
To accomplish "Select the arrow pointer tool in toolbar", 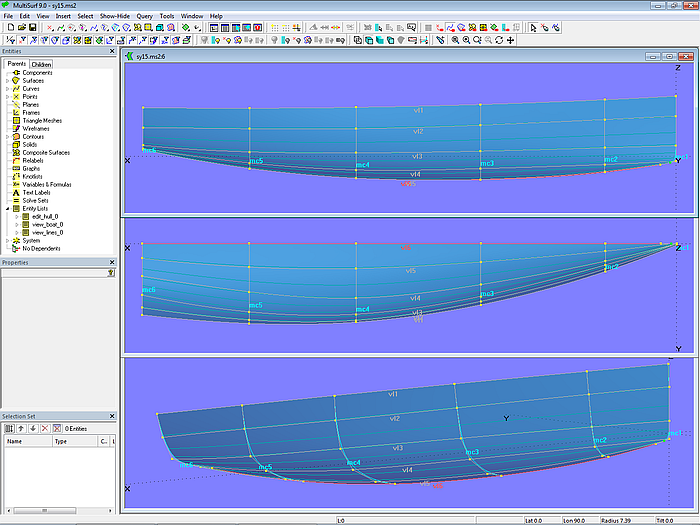I will (533, 27).
